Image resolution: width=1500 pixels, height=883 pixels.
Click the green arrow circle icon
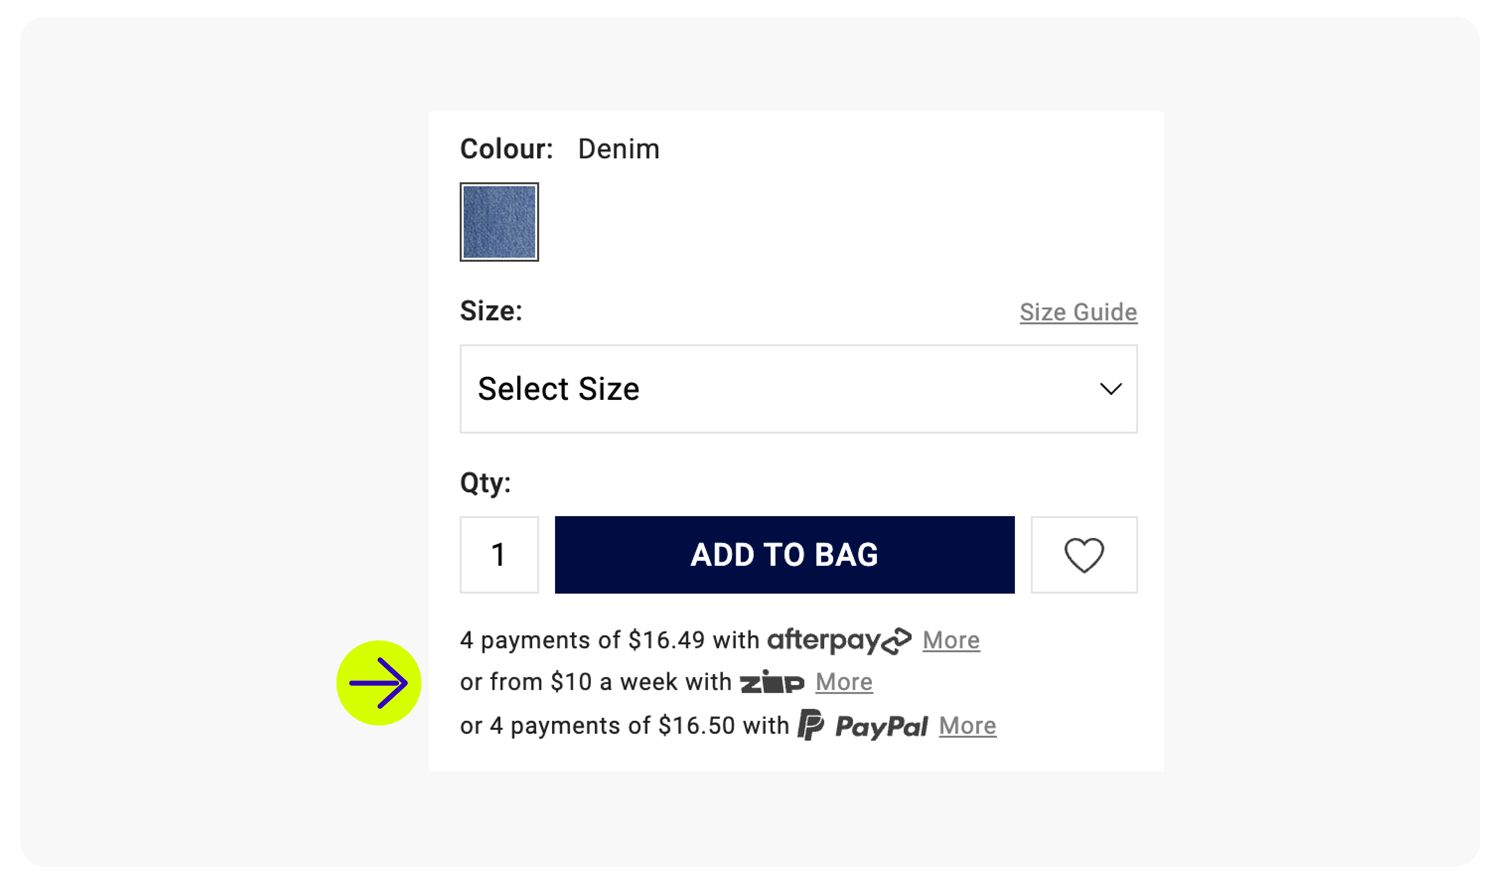(379, 683)
